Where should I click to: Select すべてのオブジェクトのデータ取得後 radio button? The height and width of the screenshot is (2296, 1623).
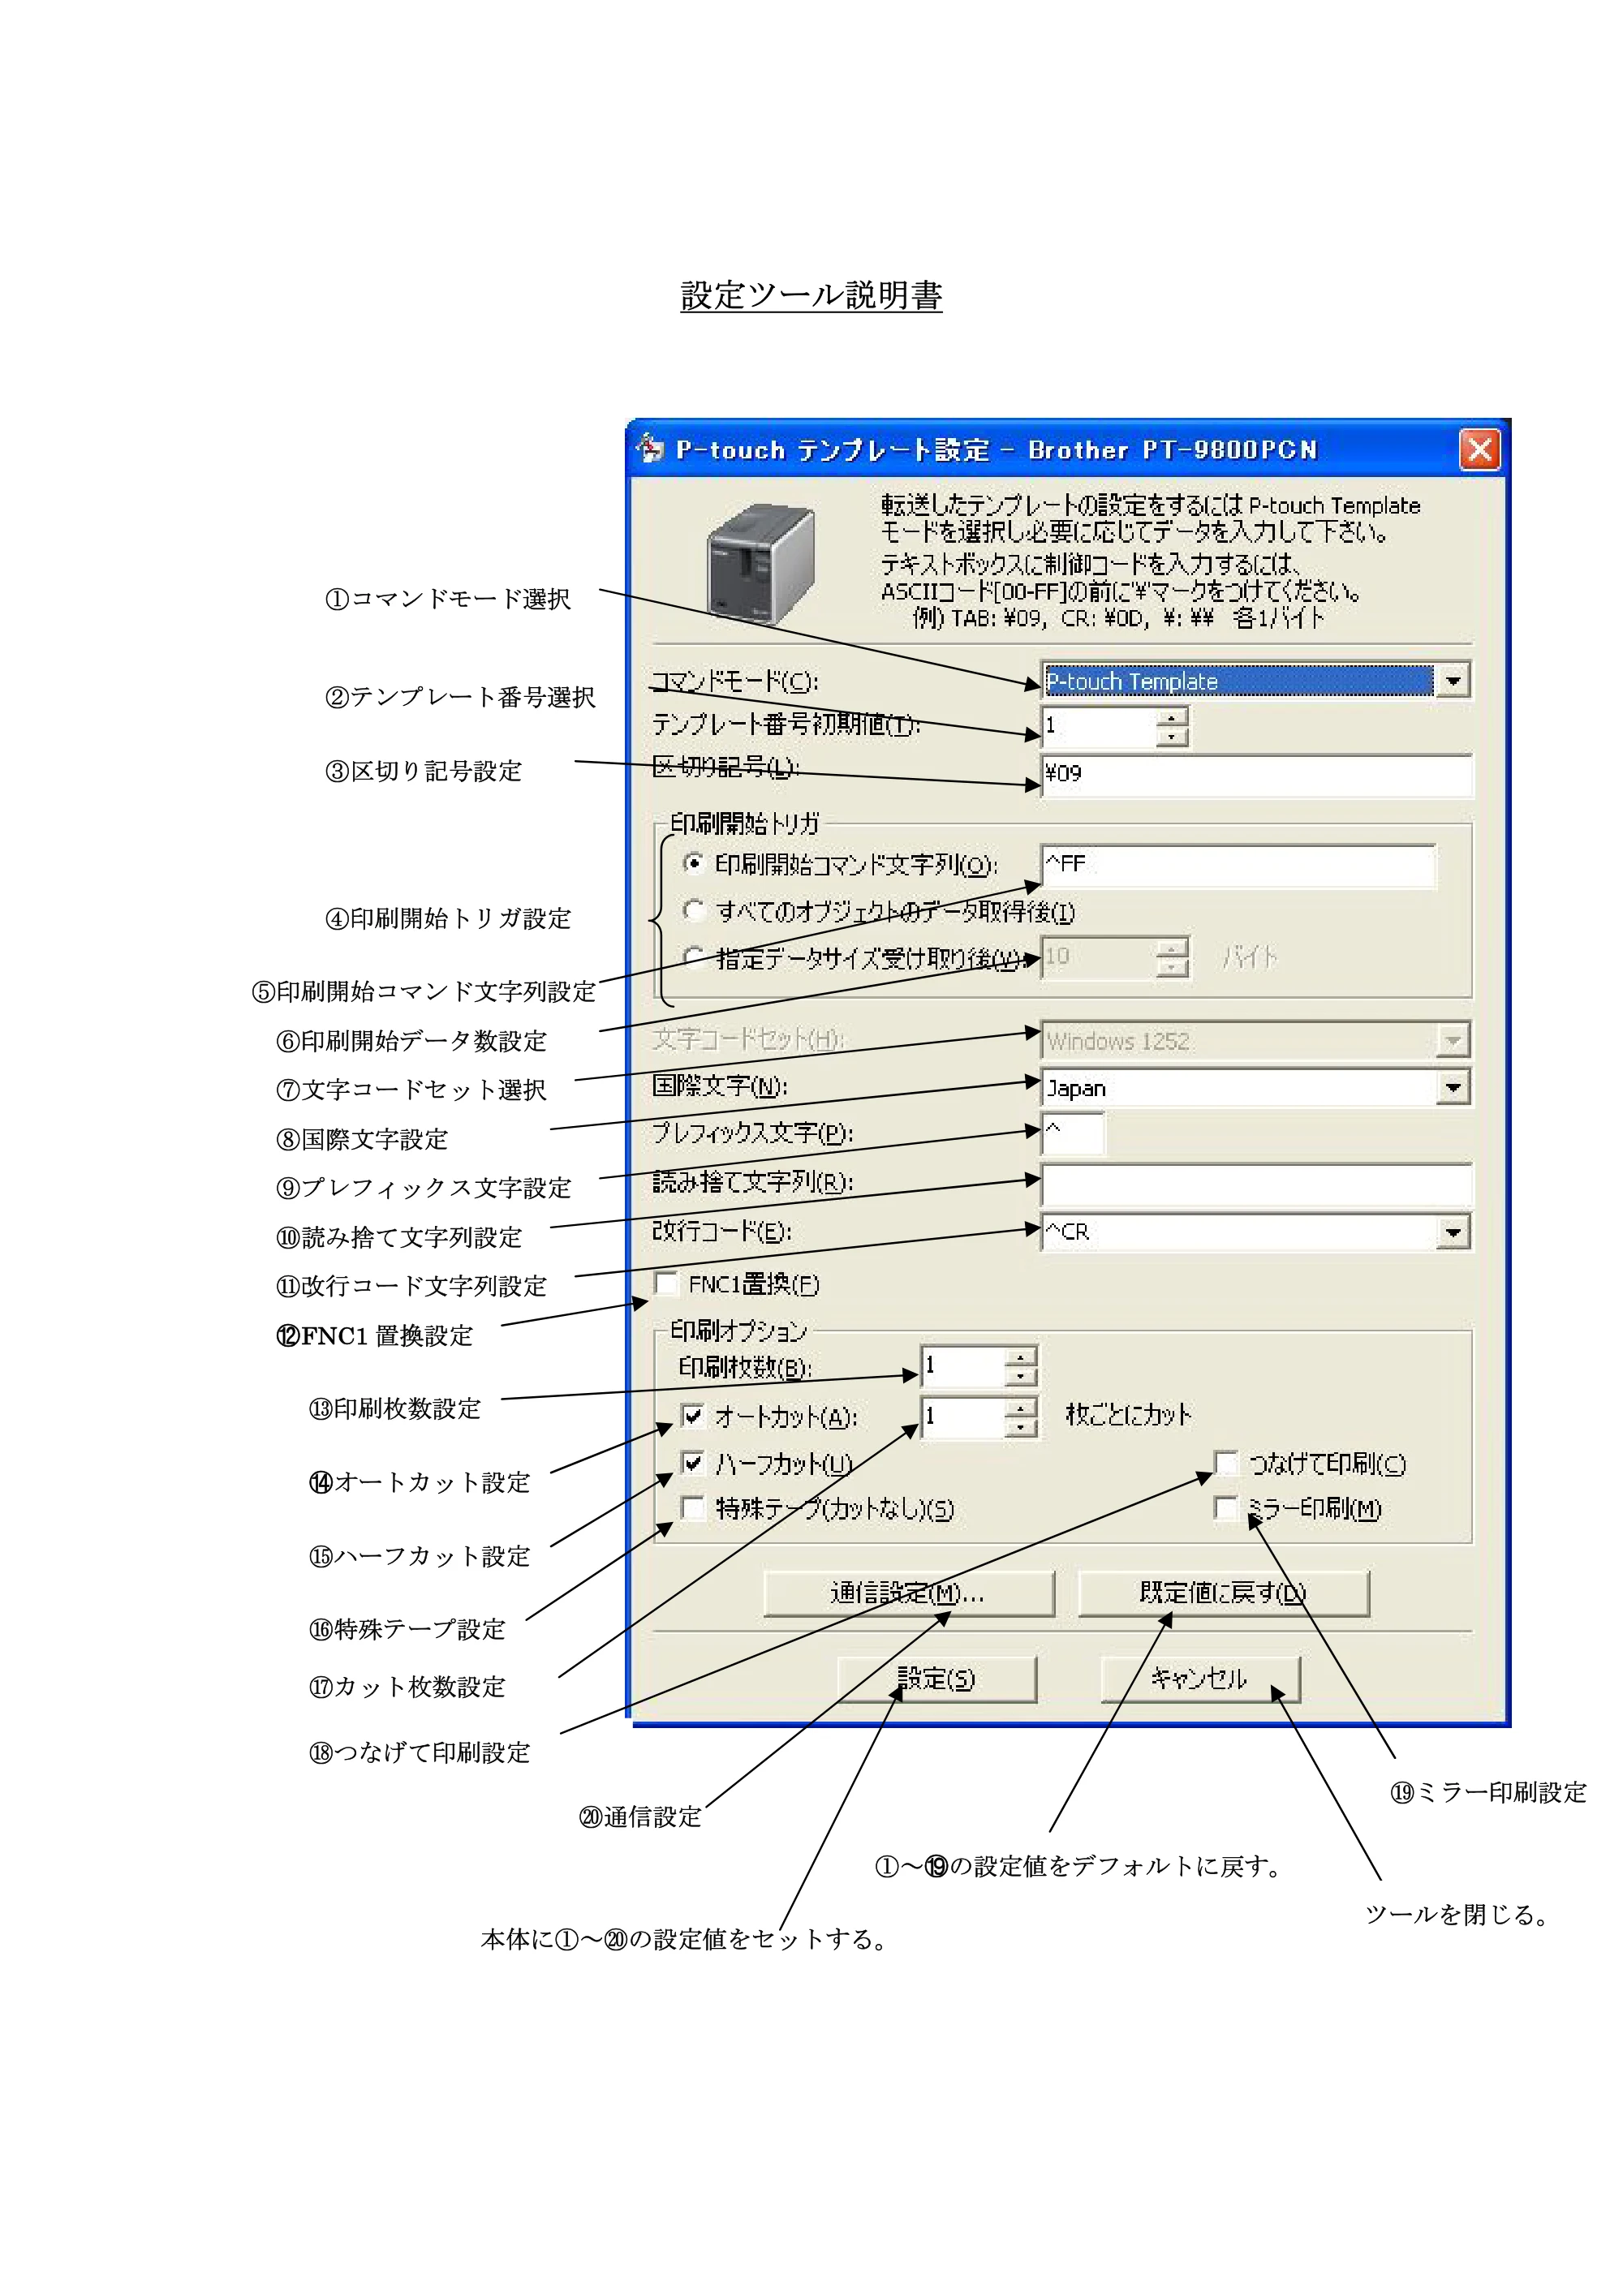[x=693, y=910]
